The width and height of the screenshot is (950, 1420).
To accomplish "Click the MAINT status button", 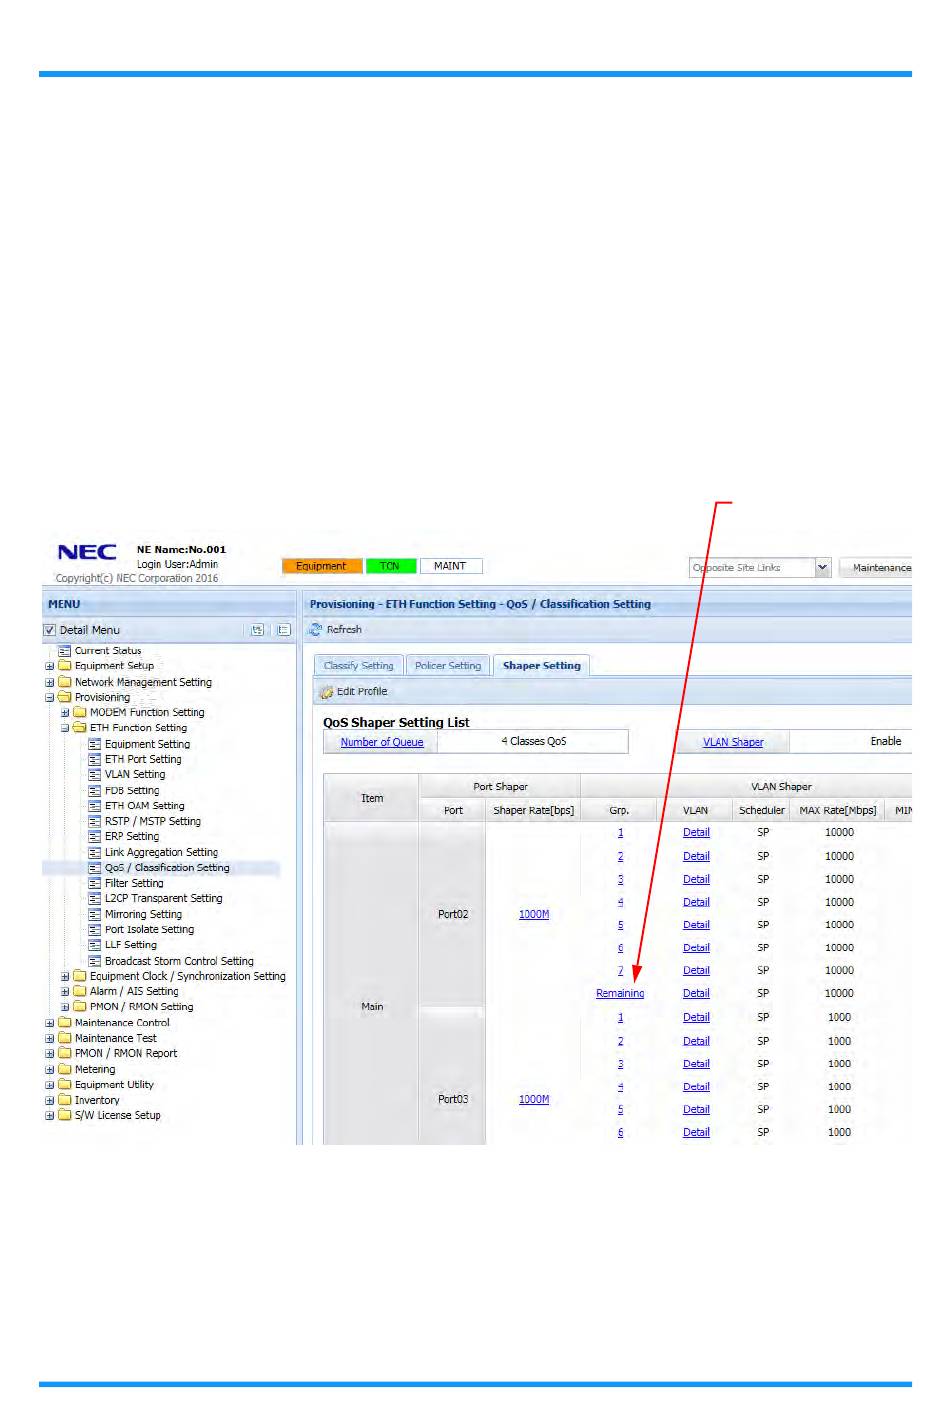I will click(450, 566).
